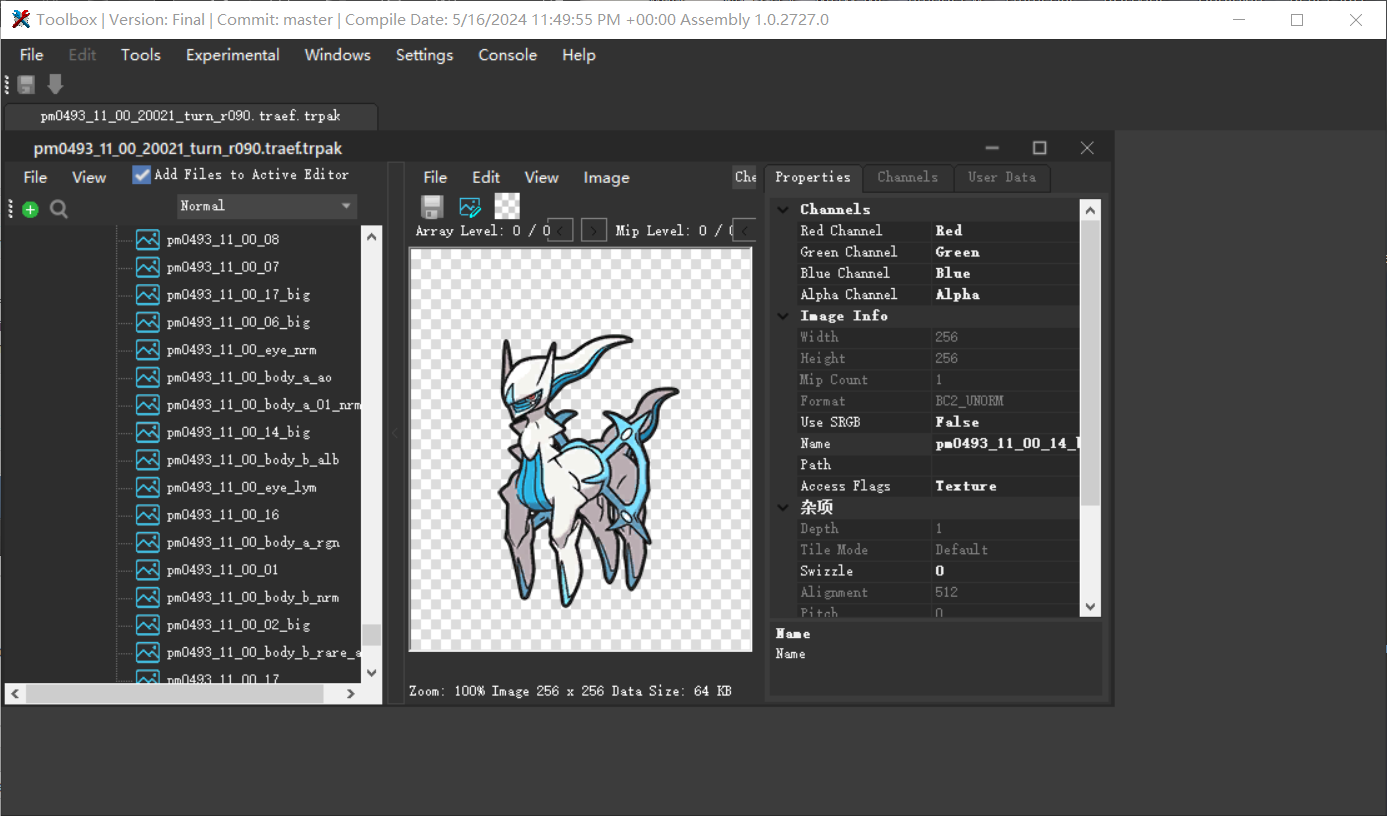Click the Name property value field
Image resolution: width=1387 pixels, height=816 pixels.
coord(1006,443)
